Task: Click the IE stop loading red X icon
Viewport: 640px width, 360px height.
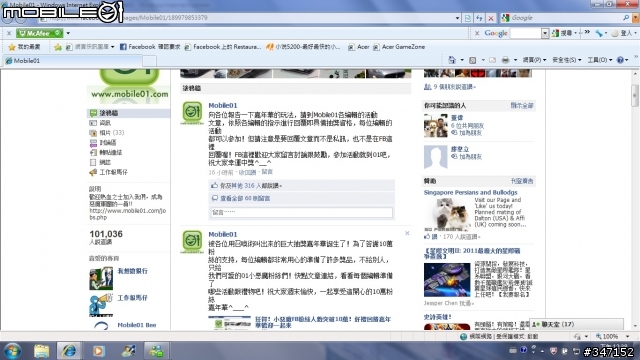Action: (491, 18)
